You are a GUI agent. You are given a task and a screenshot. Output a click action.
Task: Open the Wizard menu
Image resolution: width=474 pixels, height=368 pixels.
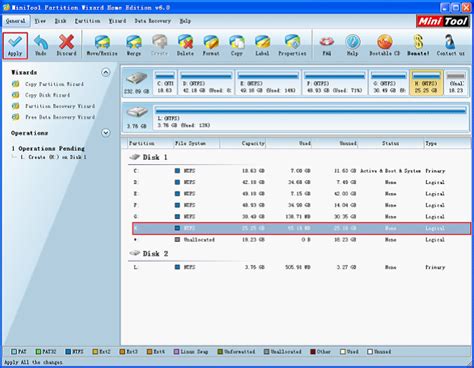[x=117, y=21]
